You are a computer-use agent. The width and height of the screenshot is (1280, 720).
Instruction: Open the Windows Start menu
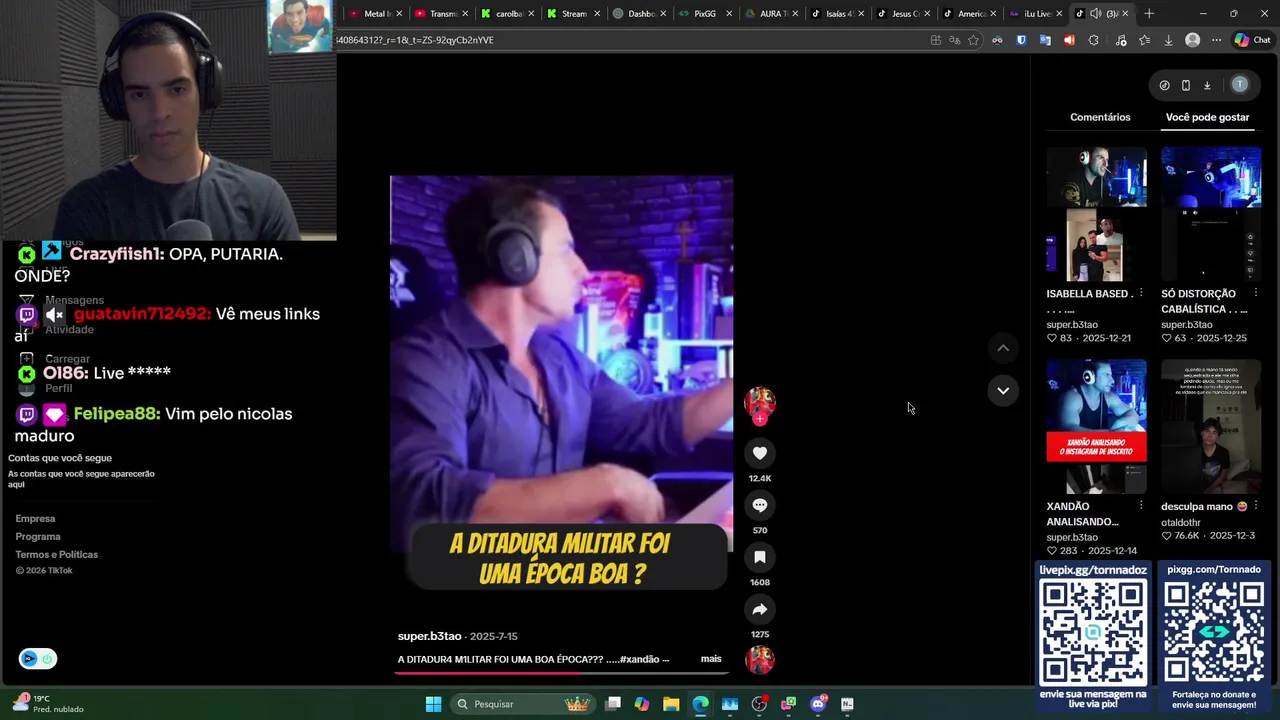(433, 704)
